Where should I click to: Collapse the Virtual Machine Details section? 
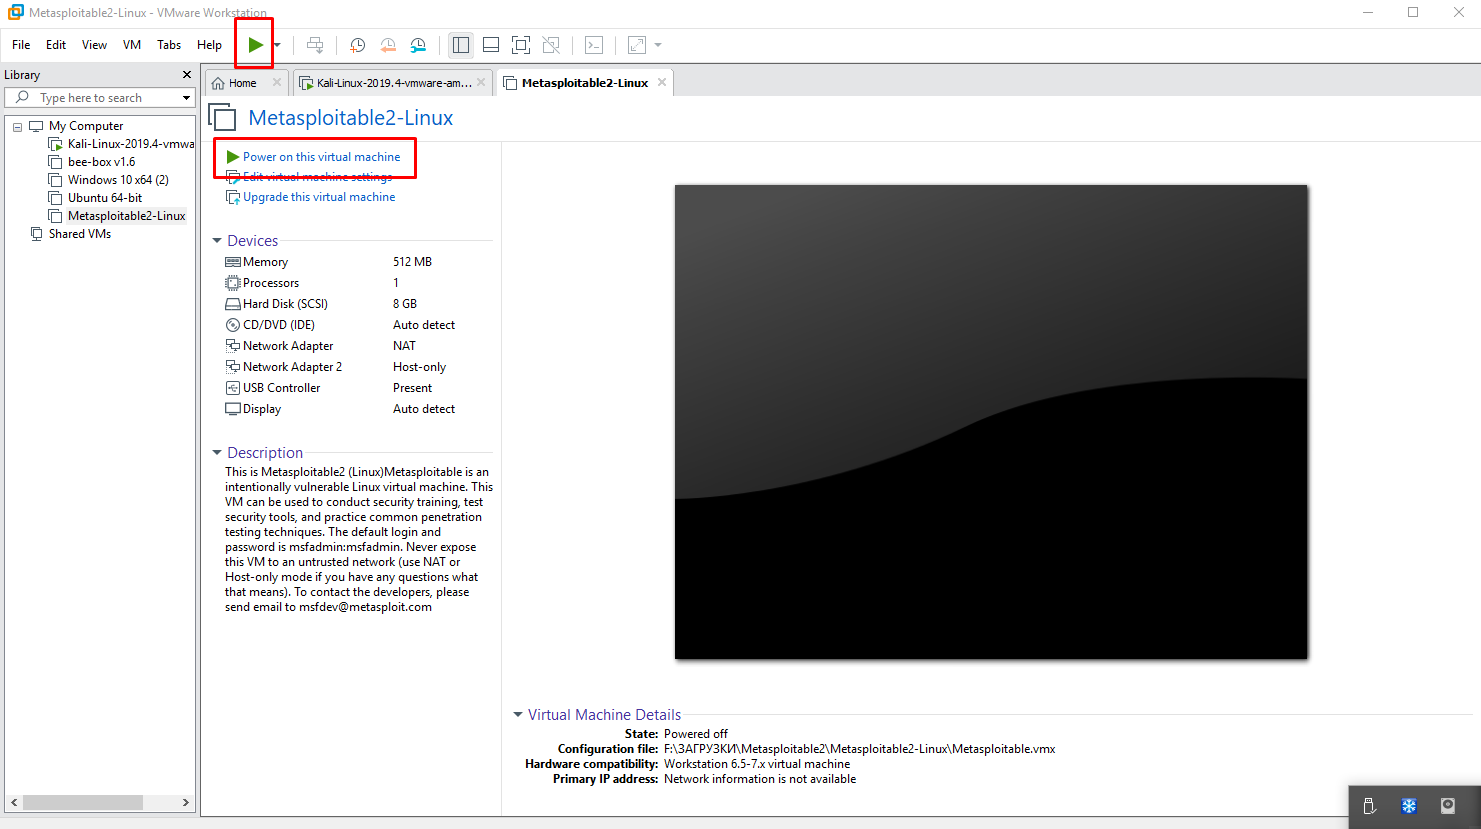pos(518,715)
